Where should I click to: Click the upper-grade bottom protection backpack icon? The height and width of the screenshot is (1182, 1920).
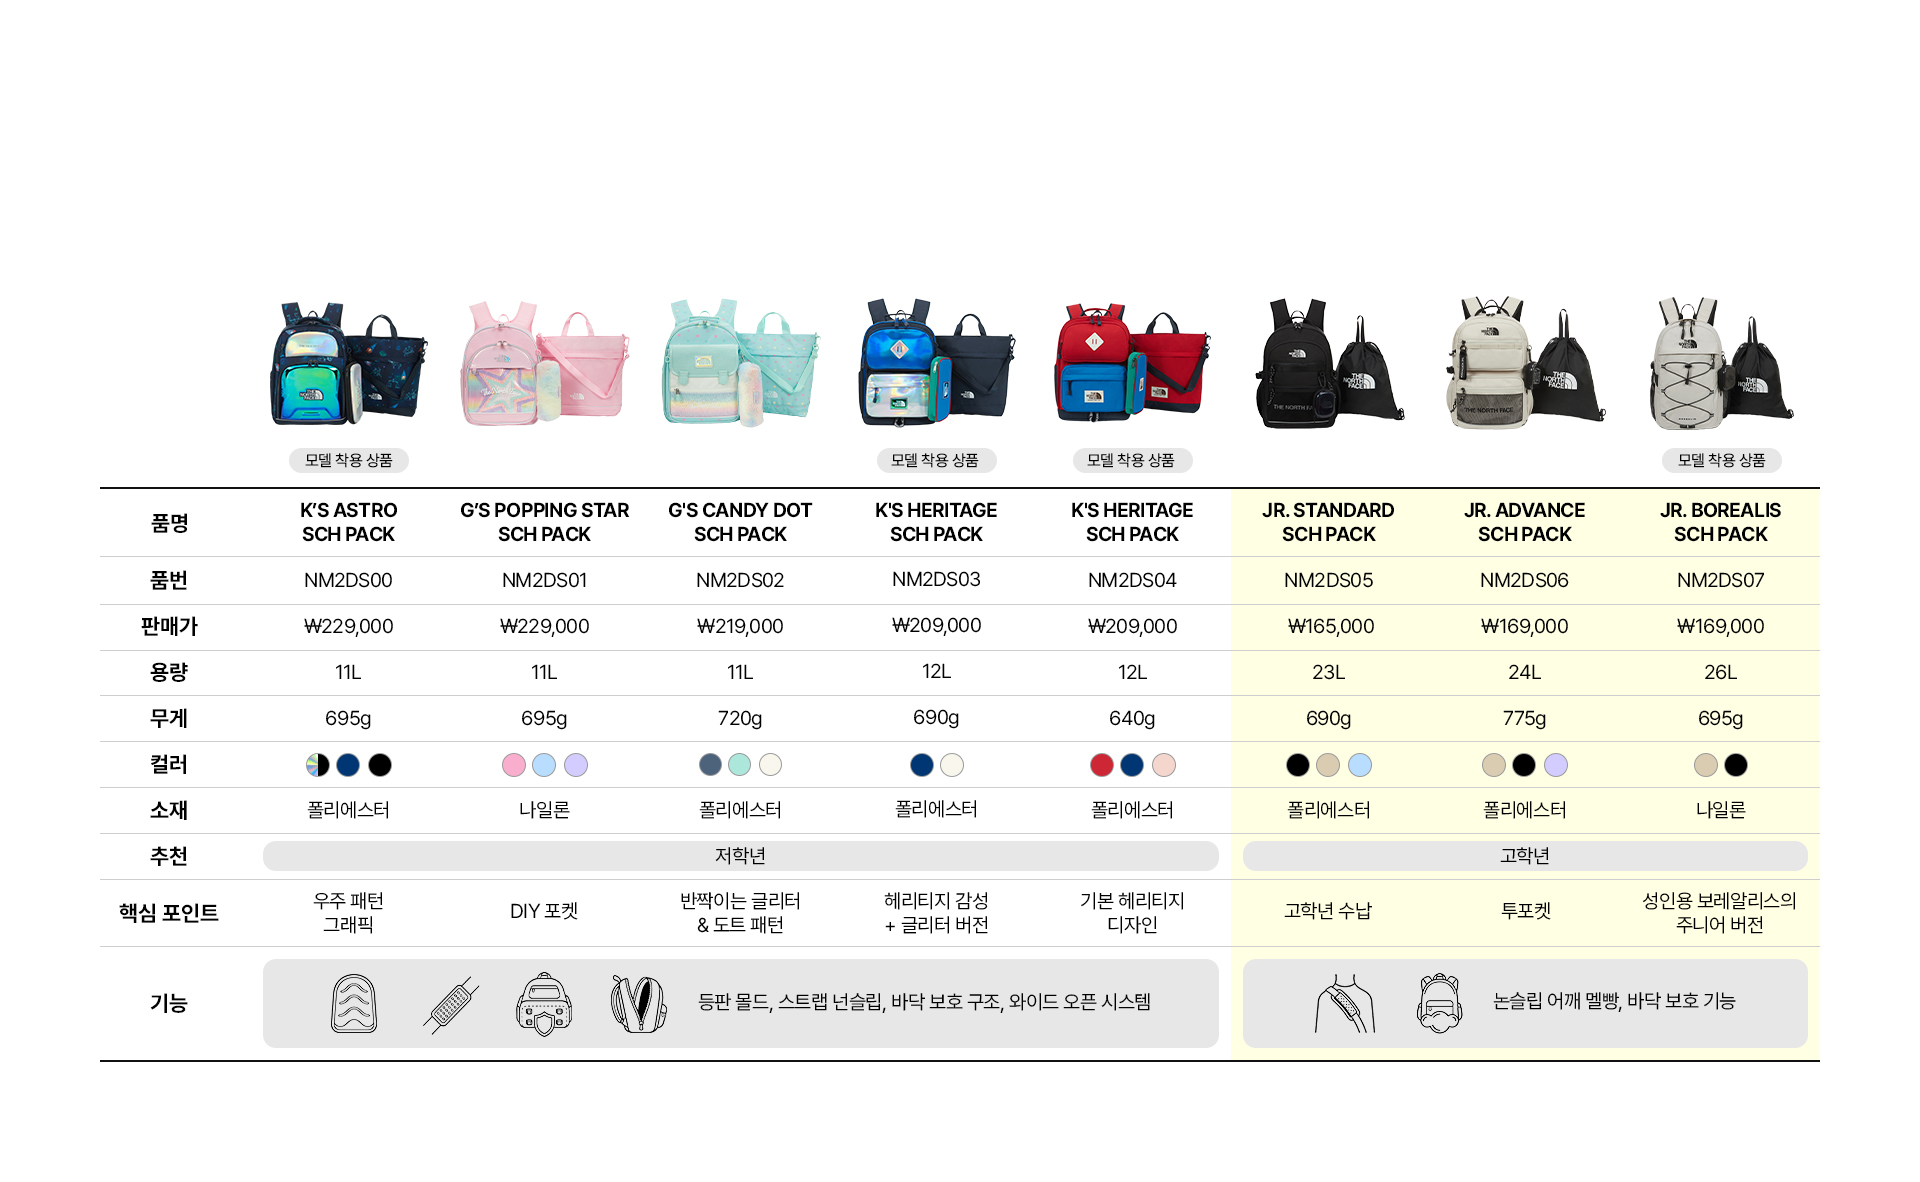click(1439, 1004)
